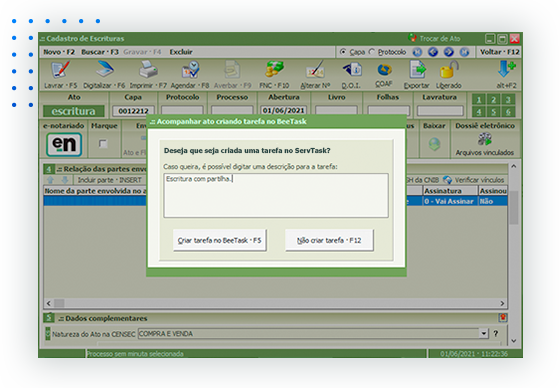The image size is (560, 388).
Task: Click red icon in Dados complementares header
Action: [503, 317]
